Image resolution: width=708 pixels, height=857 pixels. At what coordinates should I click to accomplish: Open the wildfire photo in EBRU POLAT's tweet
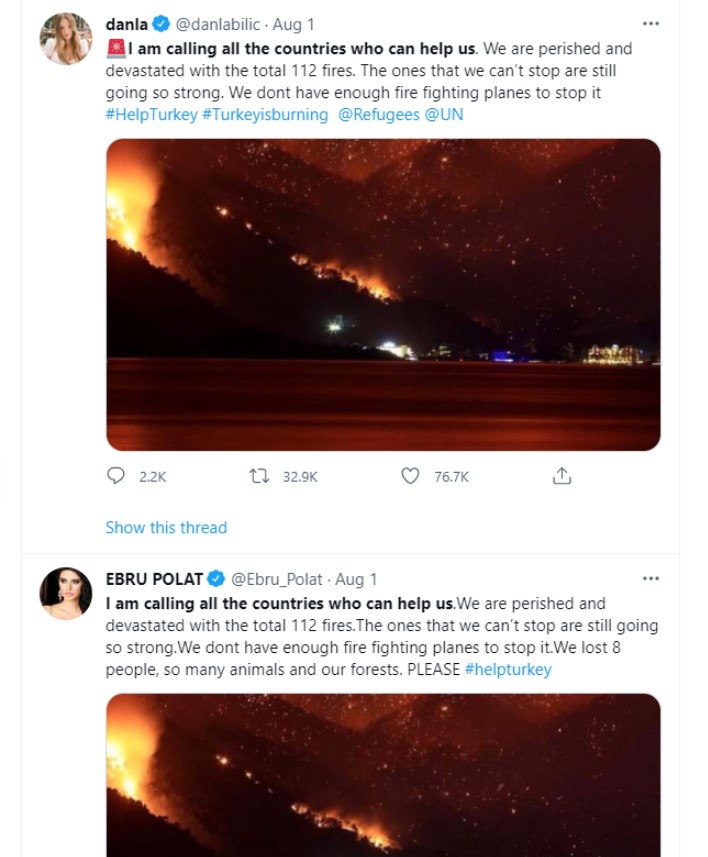[383, 775]
